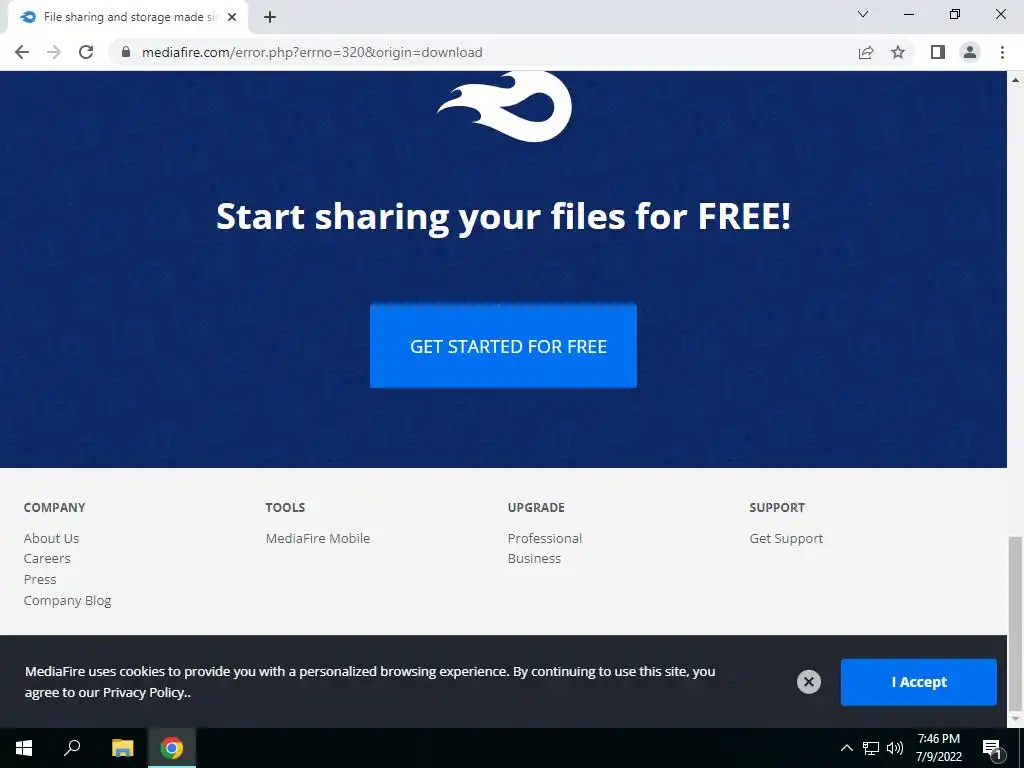Click GET STARTED FOR FREE button
The image size is (1024, 768).
click(503, 345)
